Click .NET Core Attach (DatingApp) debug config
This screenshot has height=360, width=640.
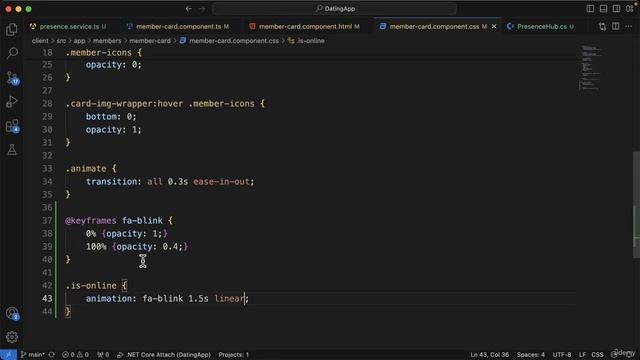164,355
